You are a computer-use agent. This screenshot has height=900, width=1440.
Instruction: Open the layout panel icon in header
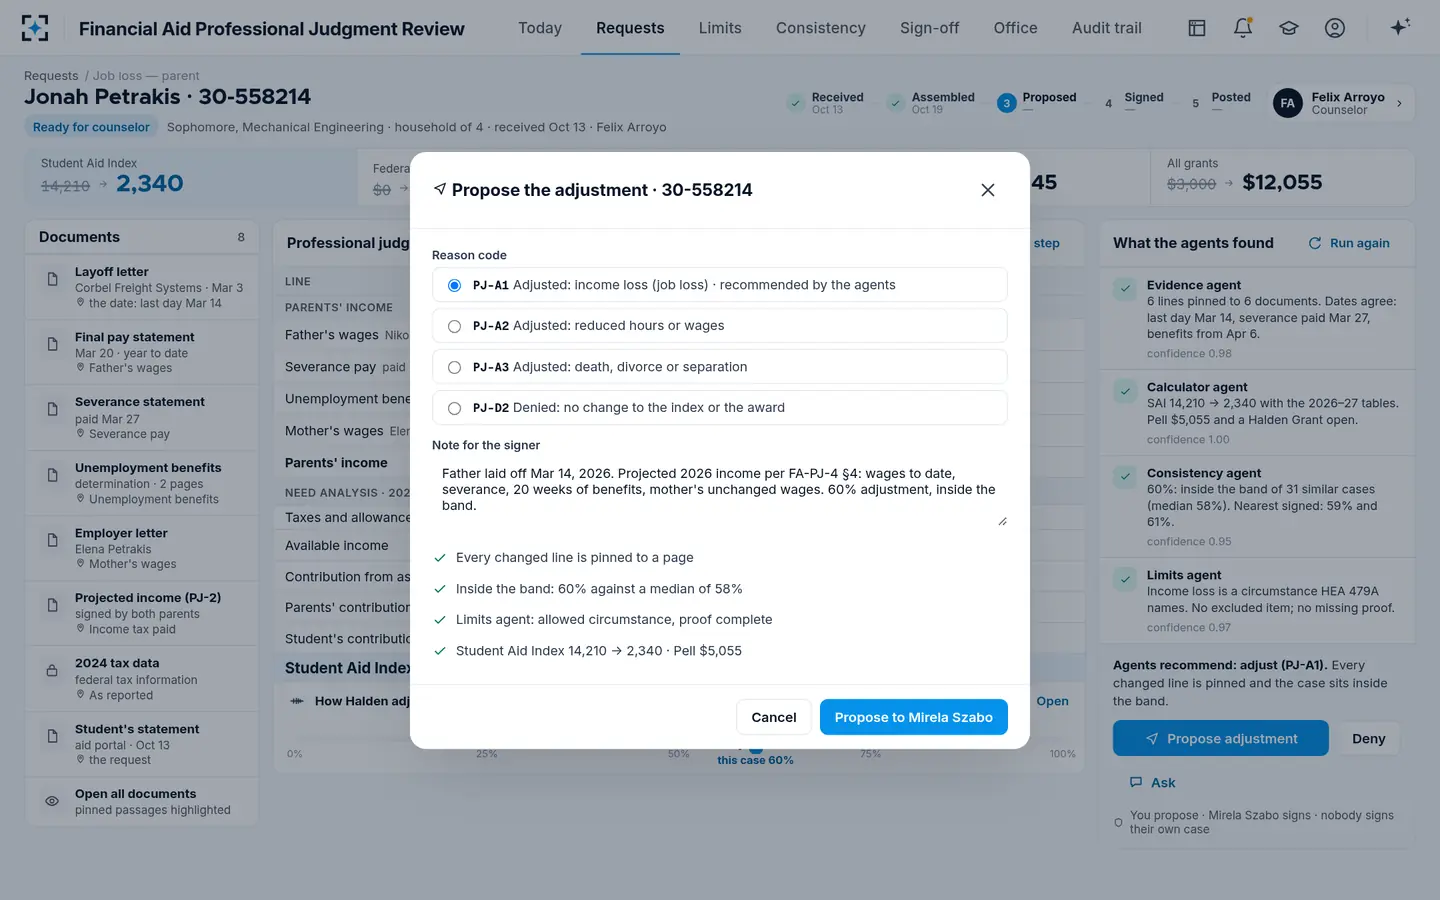coord(1197,28)
